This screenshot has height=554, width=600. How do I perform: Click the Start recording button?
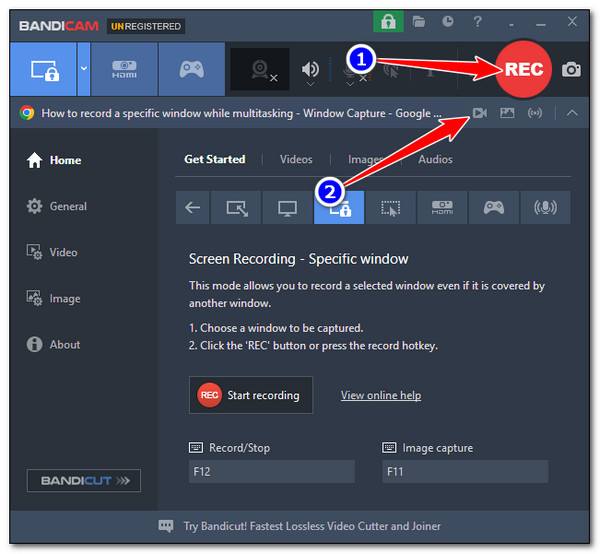pyautogui.click(x=251, y=395)
